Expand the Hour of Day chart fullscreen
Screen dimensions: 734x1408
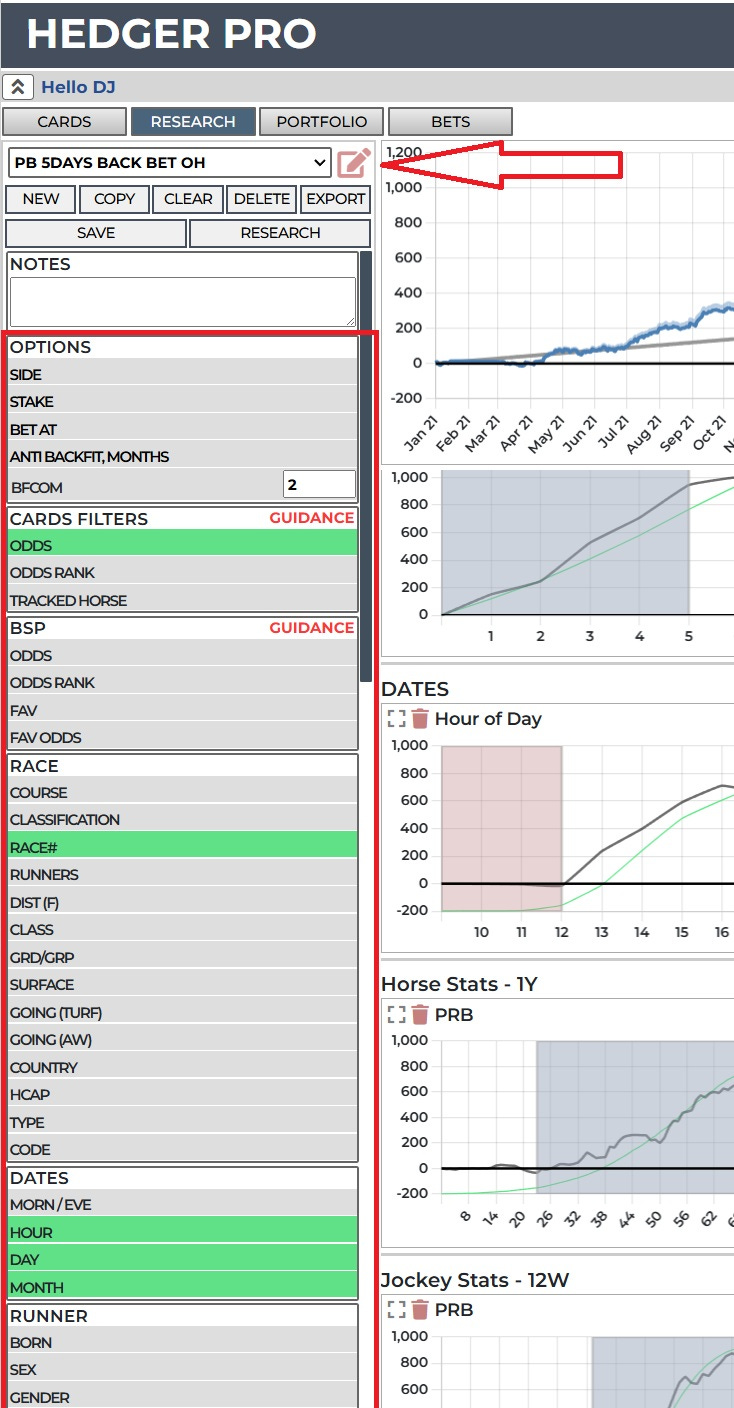pyautogui.click(x=397, y=719)
